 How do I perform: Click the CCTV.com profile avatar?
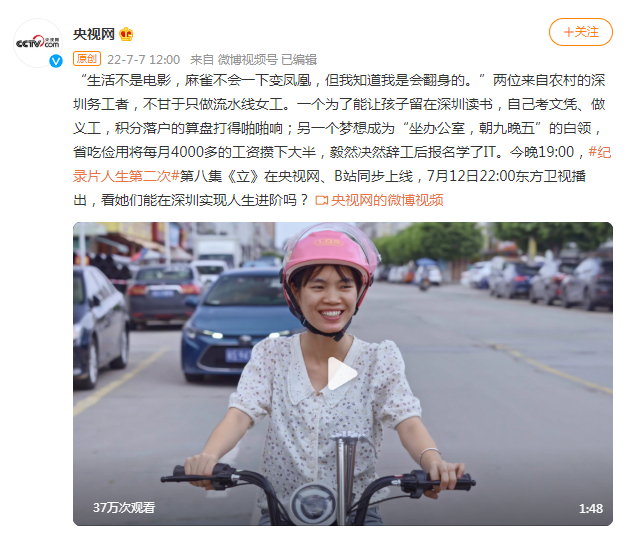[38, 43]
